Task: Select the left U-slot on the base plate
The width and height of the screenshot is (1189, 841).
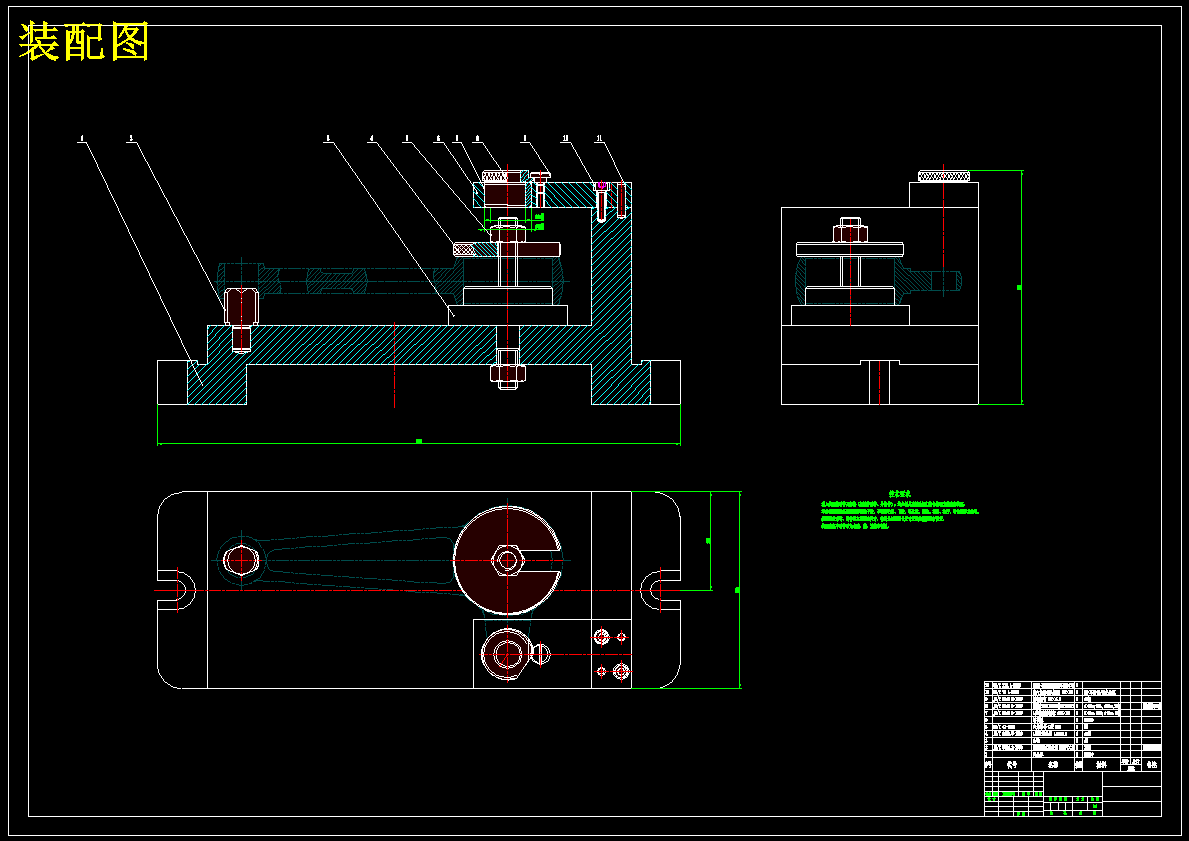Action: pyautogui.click(x=177, y=589)
